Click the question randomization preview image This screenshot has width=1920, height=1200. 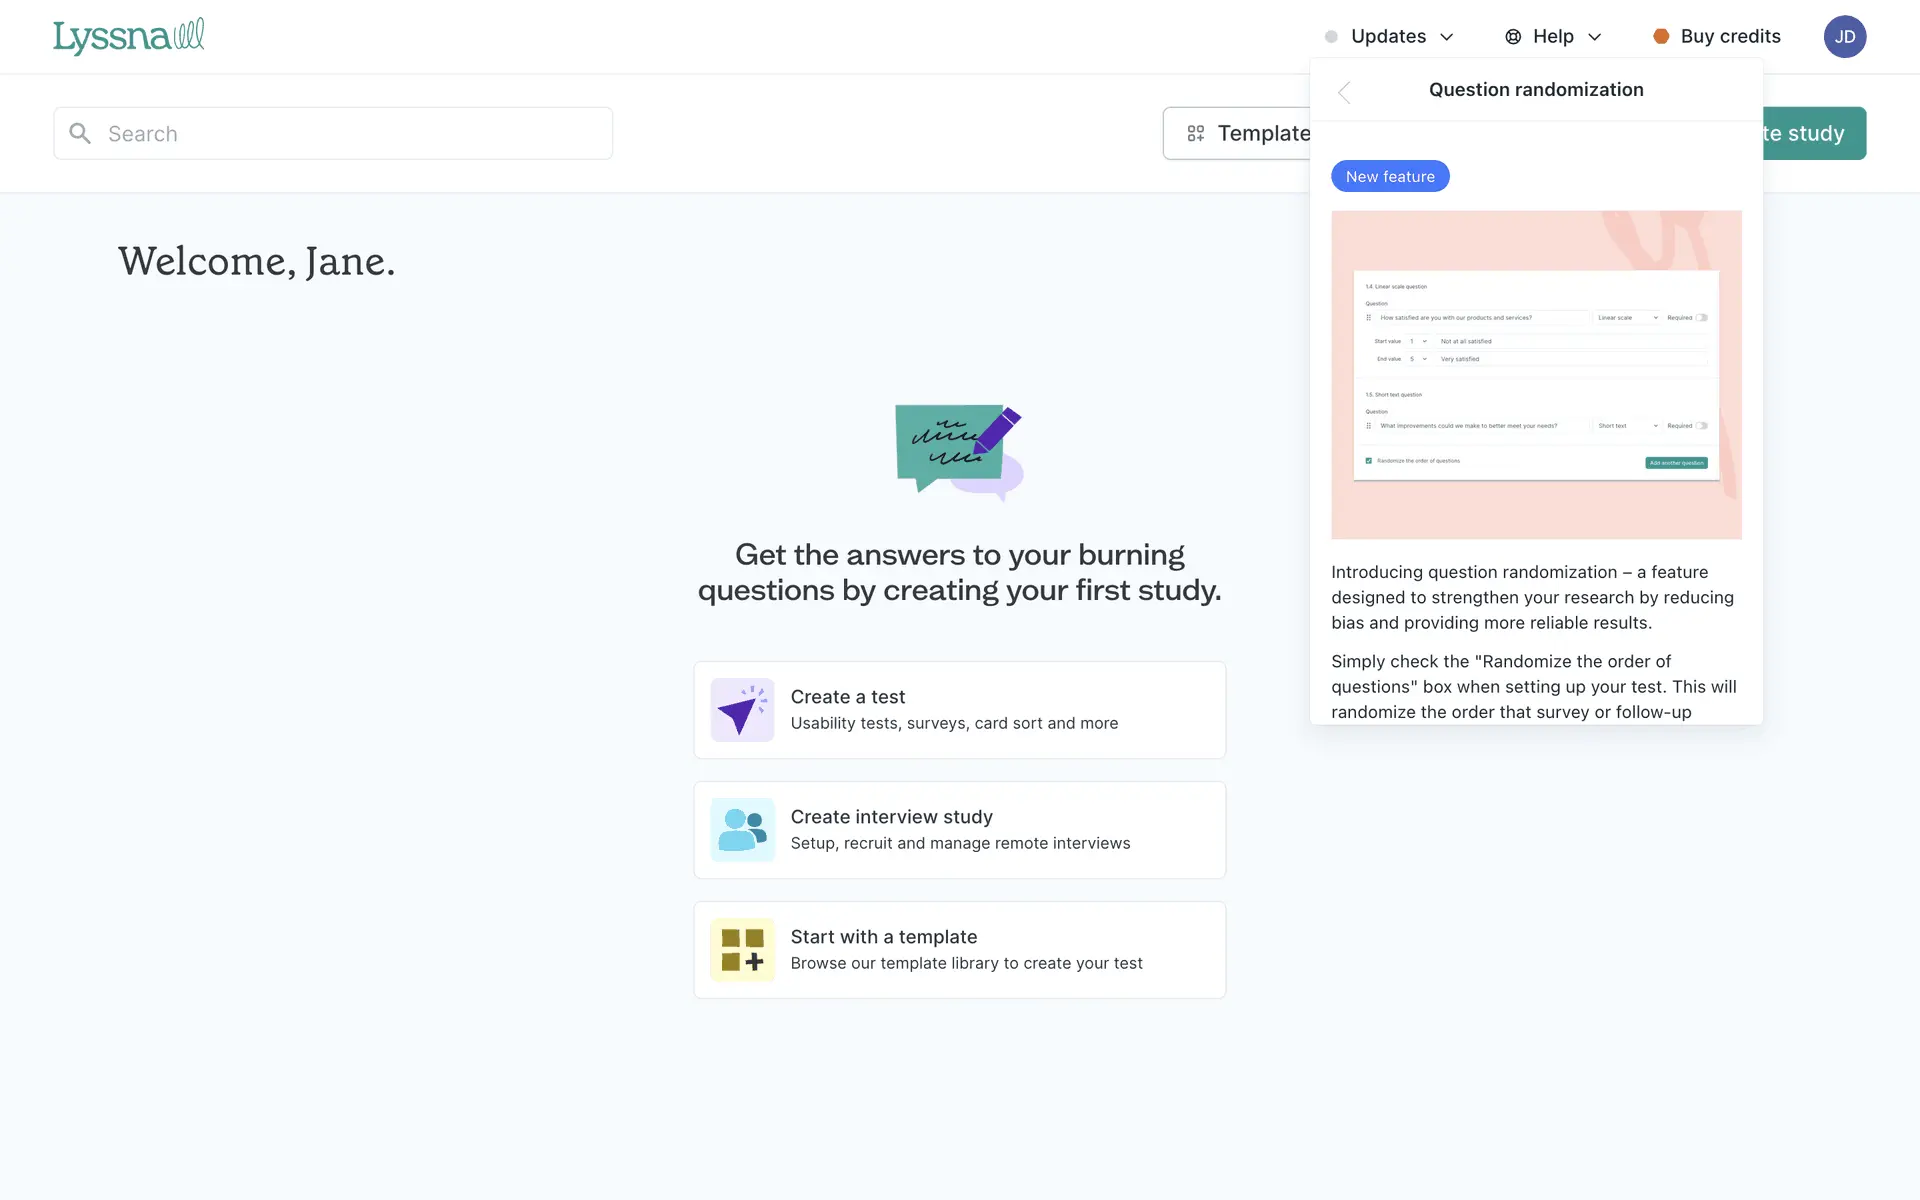click(x=1536, y=375)
